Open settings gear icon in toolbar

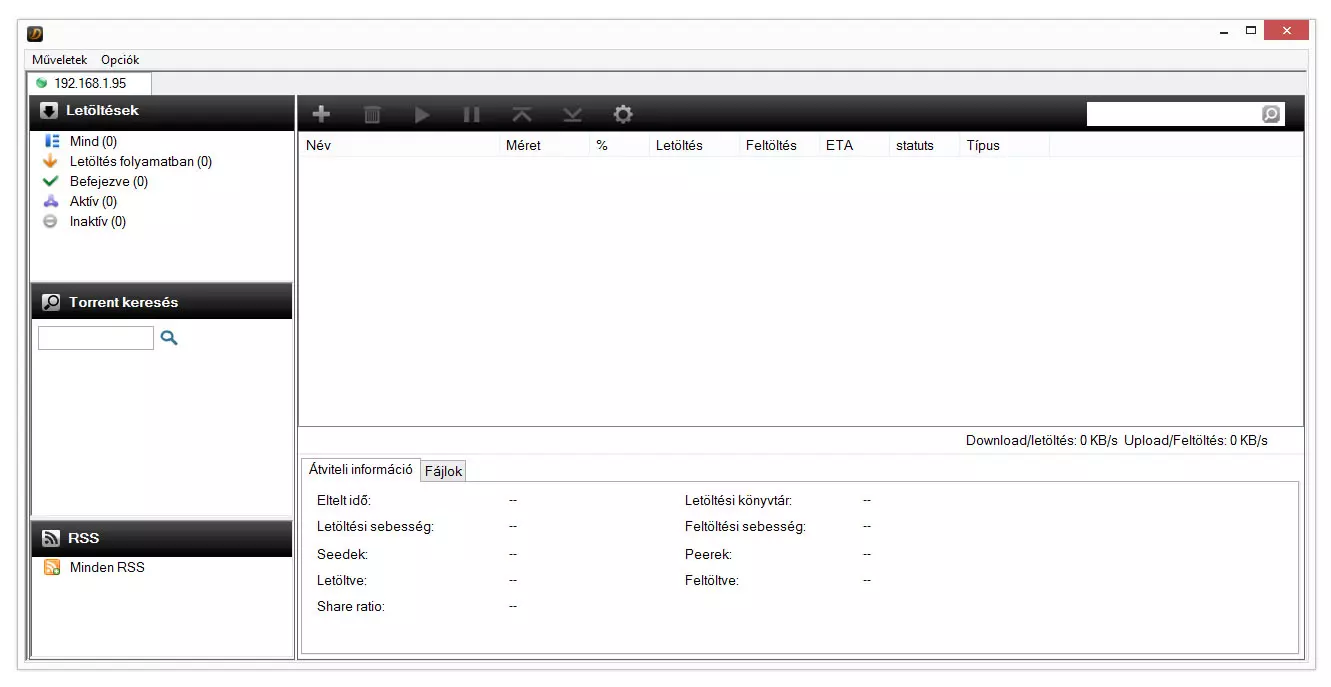click(x=623, y=114)
